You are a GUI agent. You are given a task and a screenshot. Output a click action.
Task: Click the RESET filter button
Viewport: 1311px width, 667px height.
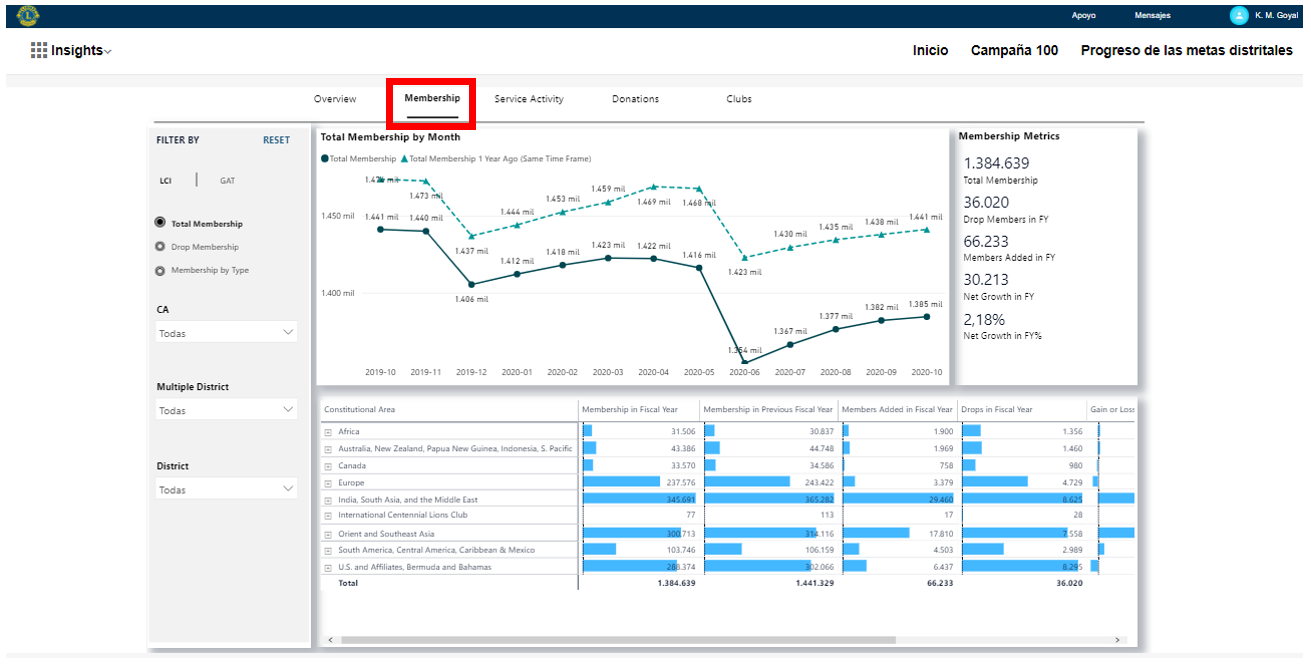coord(276,140)
